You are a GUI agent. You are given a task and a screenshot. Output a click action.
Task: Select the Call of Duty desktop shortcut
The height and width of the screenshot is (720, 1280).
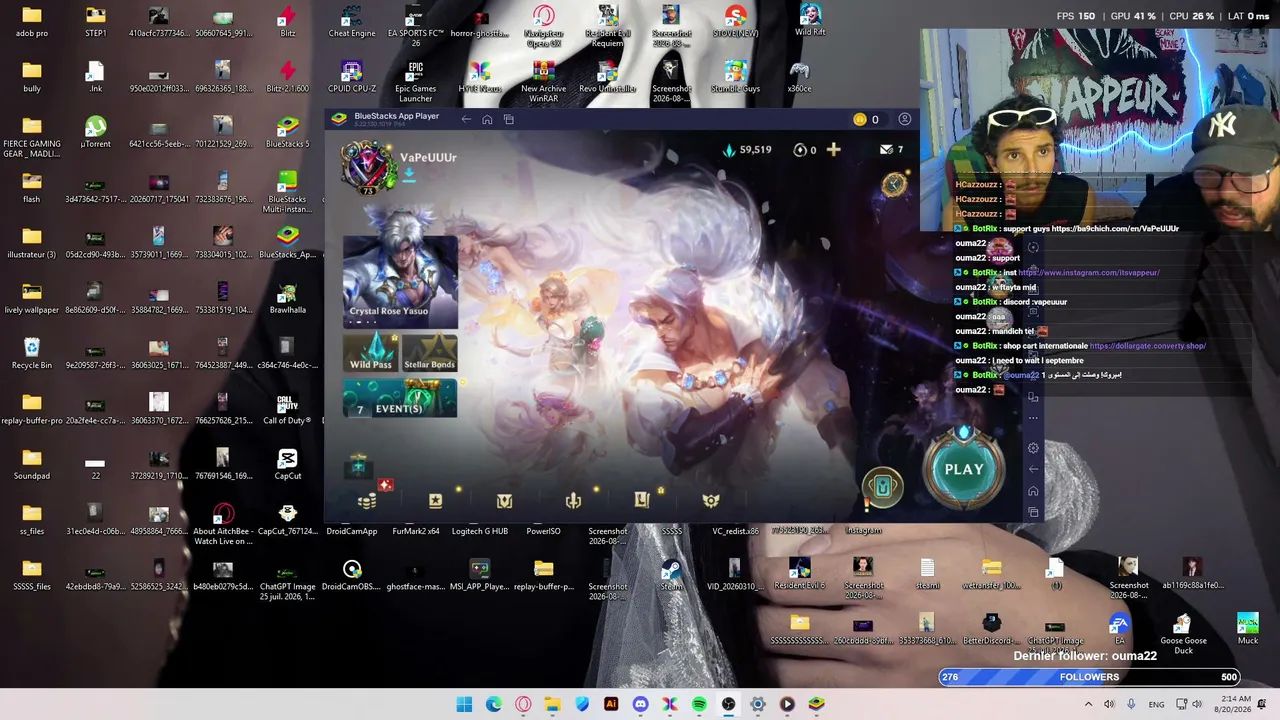(287, 410)
